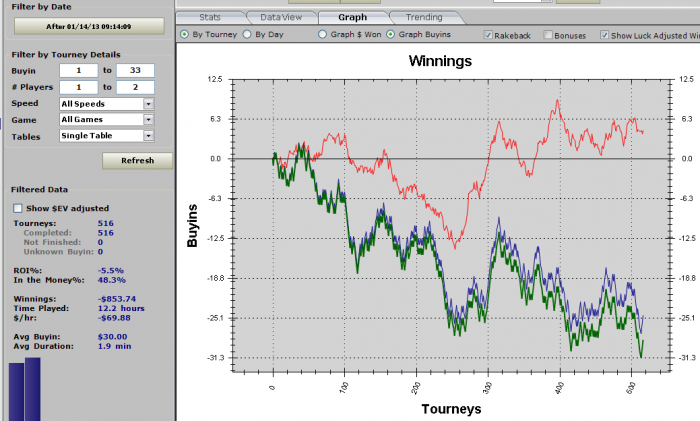Click the Filter by Tourney Details heading
This screenshot has width=700, height=421.
pos(66,54)
